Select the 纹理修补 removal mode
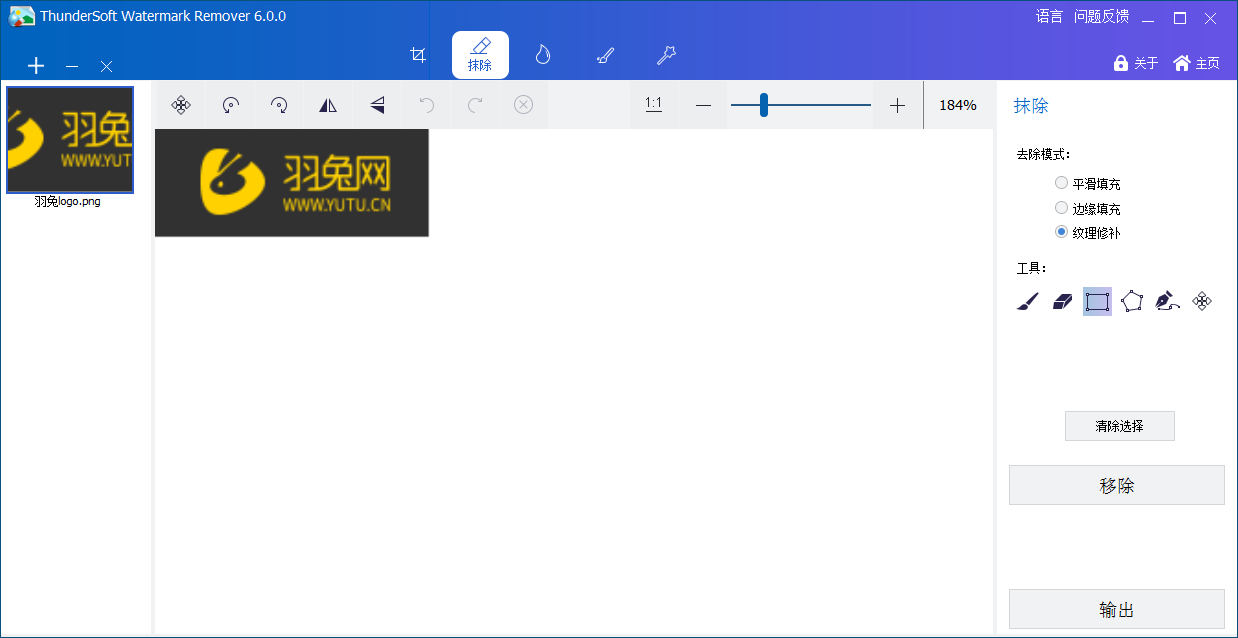 pyautogui.click(x=1060, y=232)
